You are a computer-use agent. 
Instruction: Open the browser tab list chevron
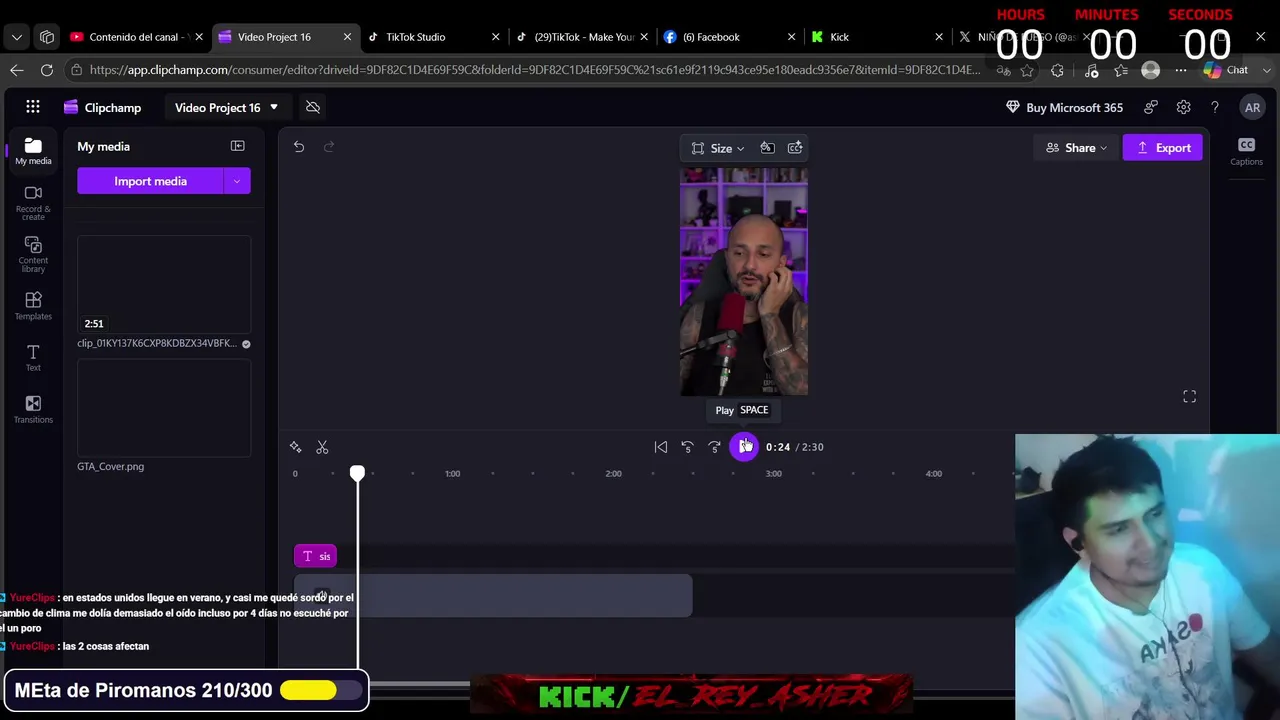point(17,37)
